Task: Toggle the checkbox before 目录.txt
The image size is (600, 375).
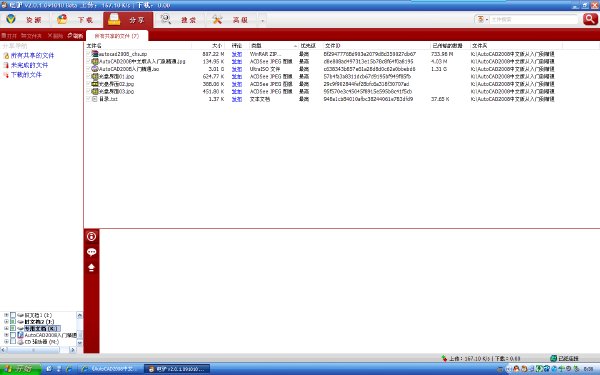Action: click(x=89, y=99)
